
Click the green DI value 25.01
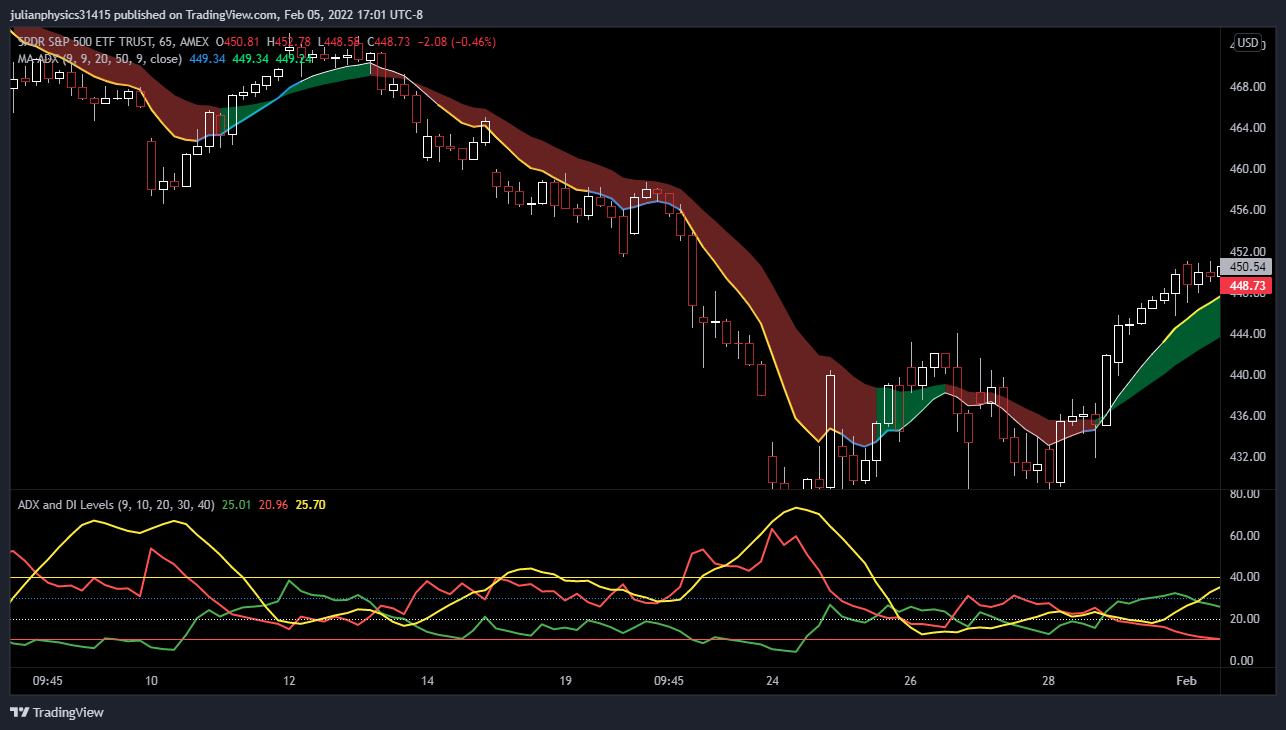236,505
